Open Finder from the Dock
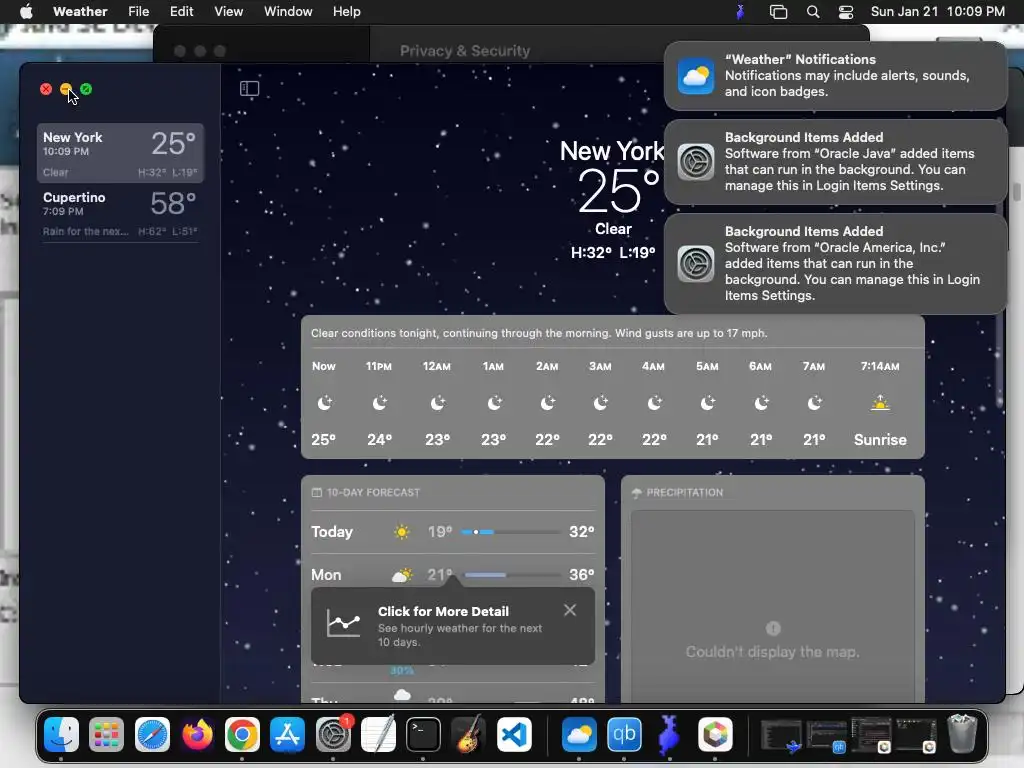The height and width of the screenshot is (768, 1024). coord(61,734)
